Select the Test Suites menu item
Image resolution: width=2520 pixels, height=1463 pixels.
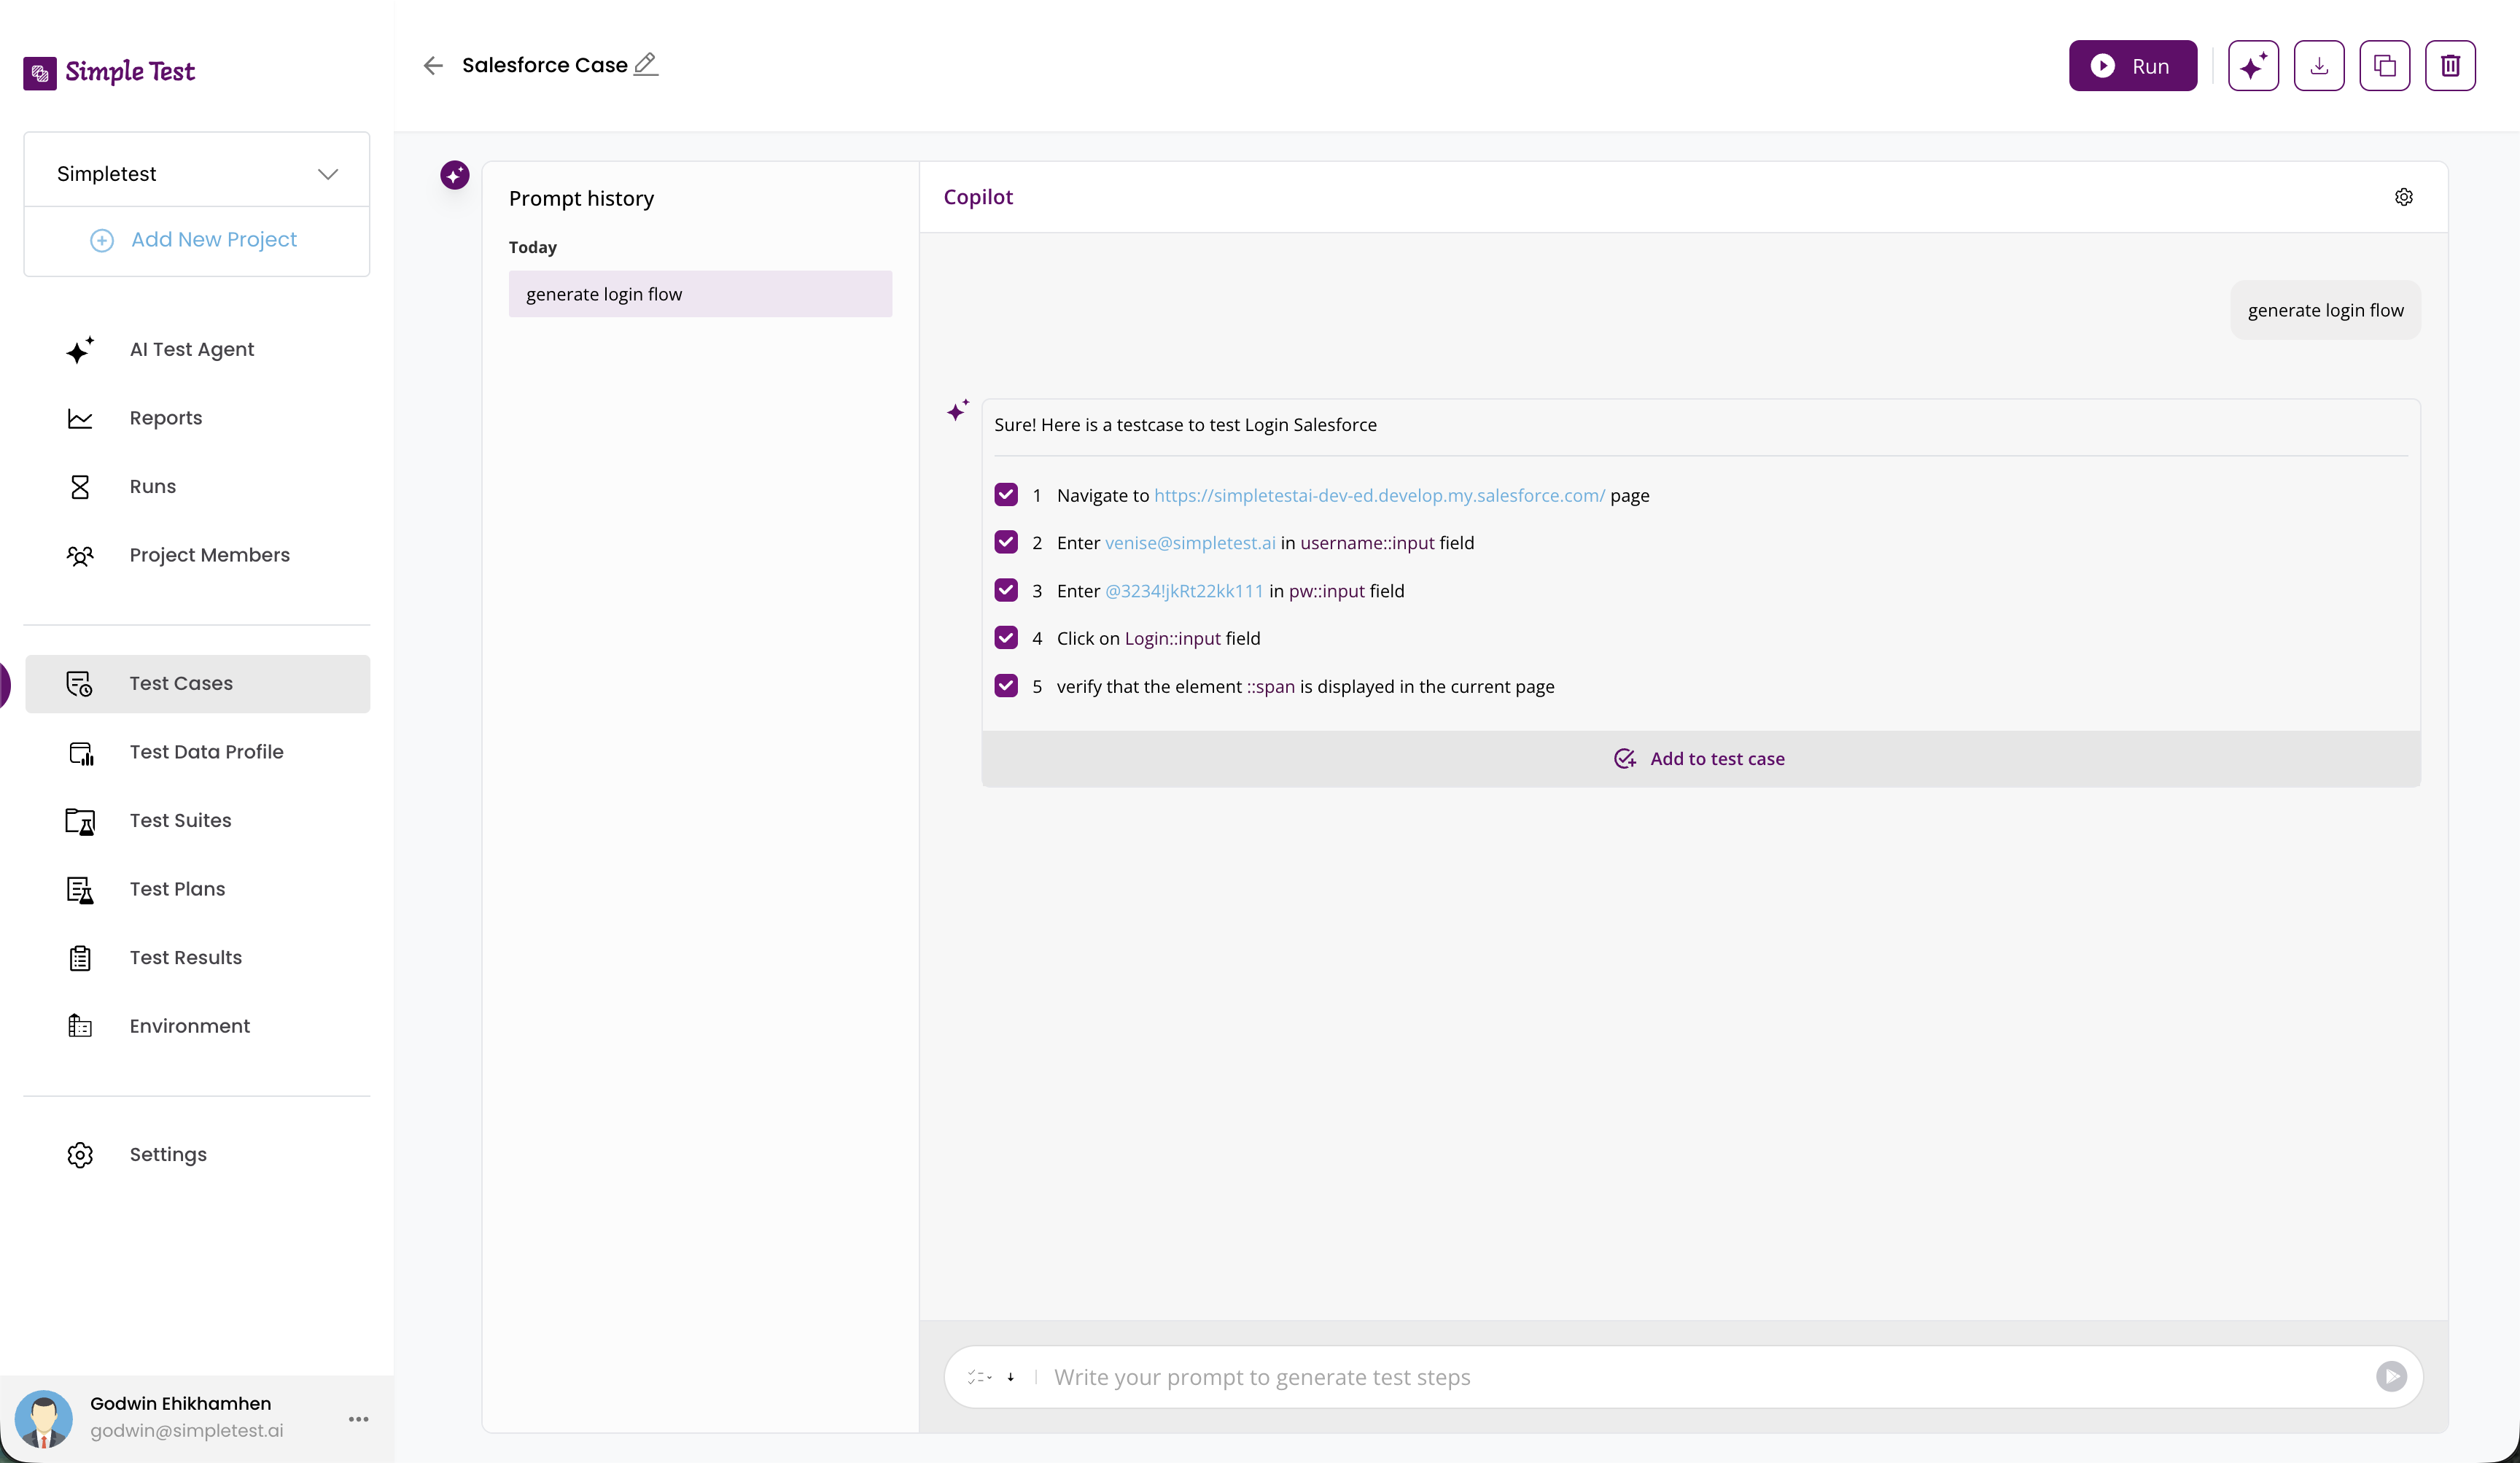click(x=180, y=820)
